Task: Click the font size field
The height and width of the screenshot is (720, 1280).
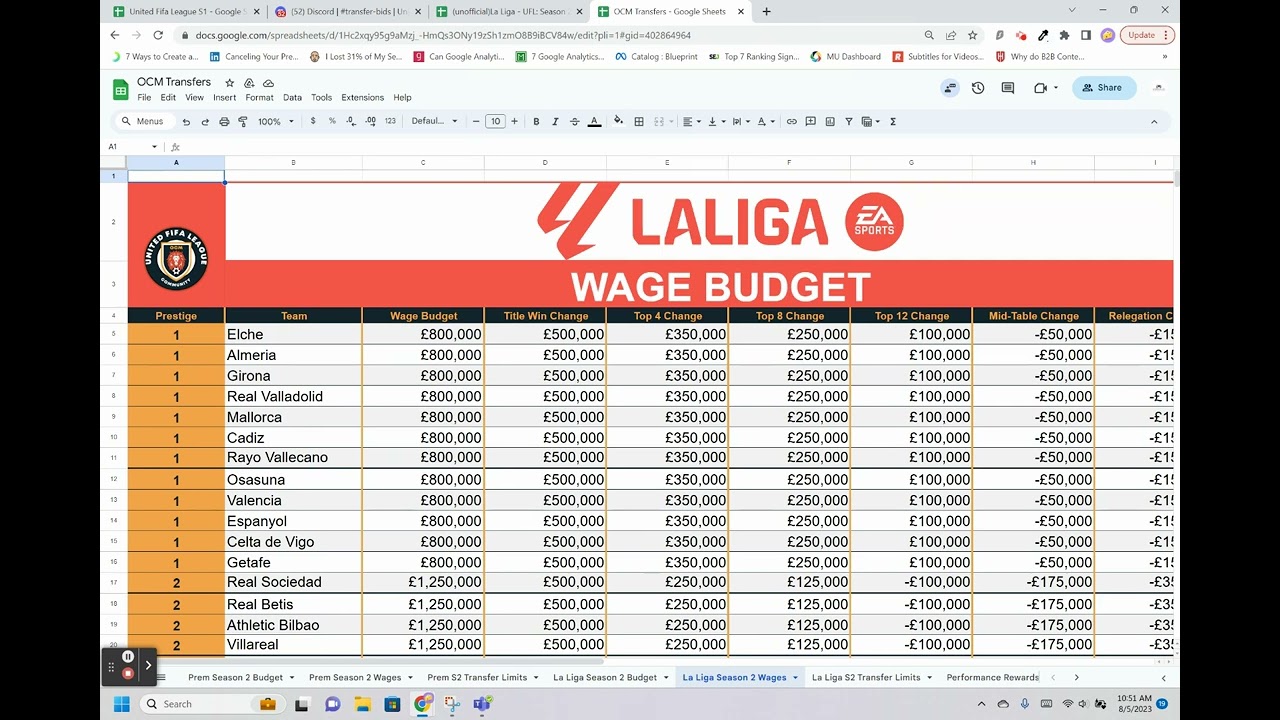Action: point(495,122)
